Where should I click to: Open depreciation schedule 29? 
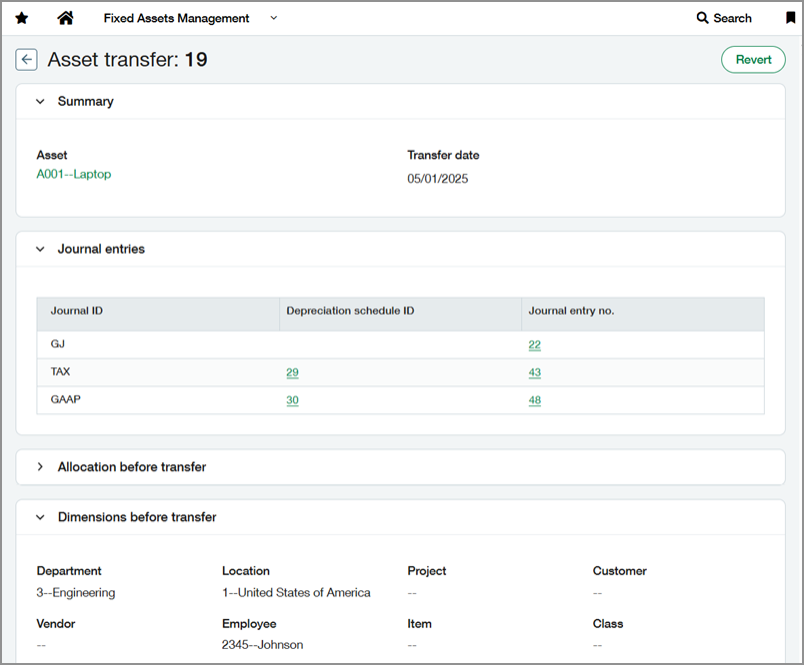click(292, 371)
